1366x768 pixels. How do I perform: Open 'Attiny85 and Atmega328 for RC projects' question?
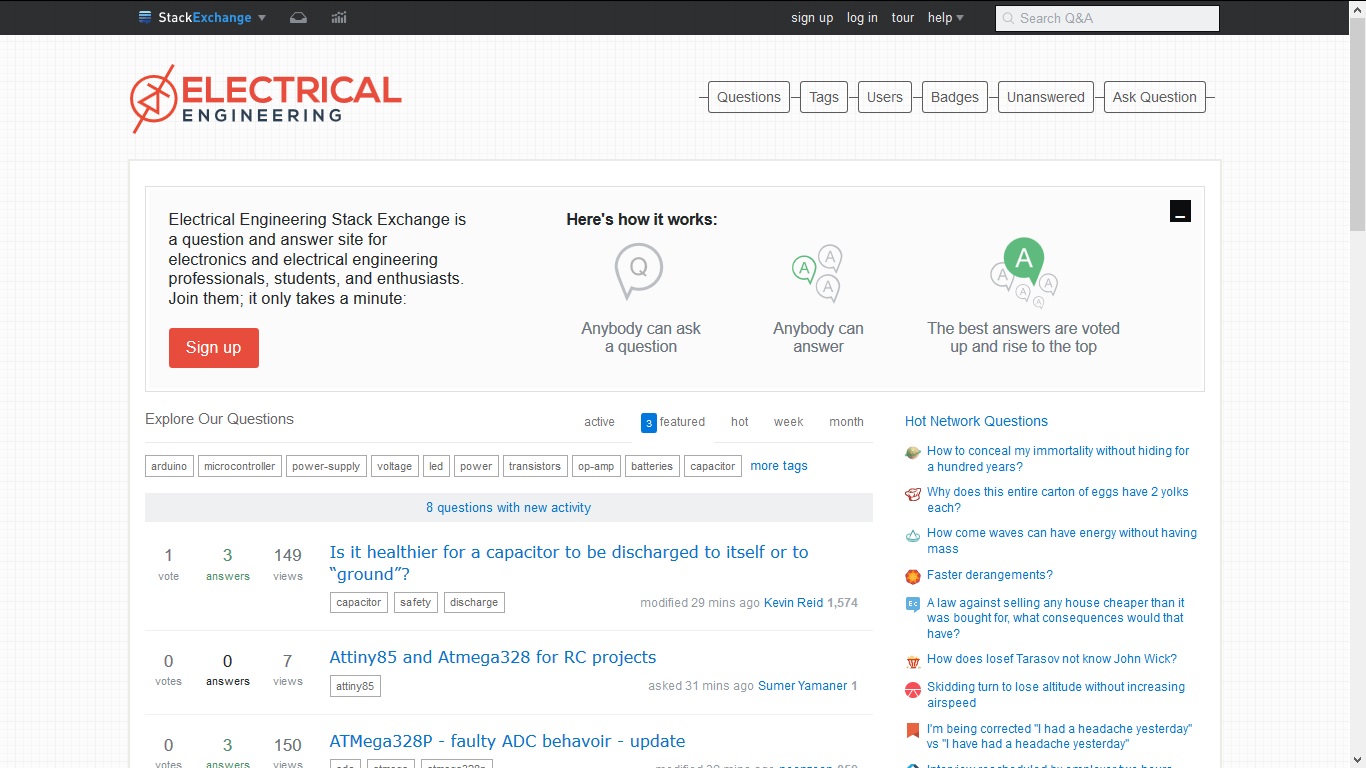point(493,657)
